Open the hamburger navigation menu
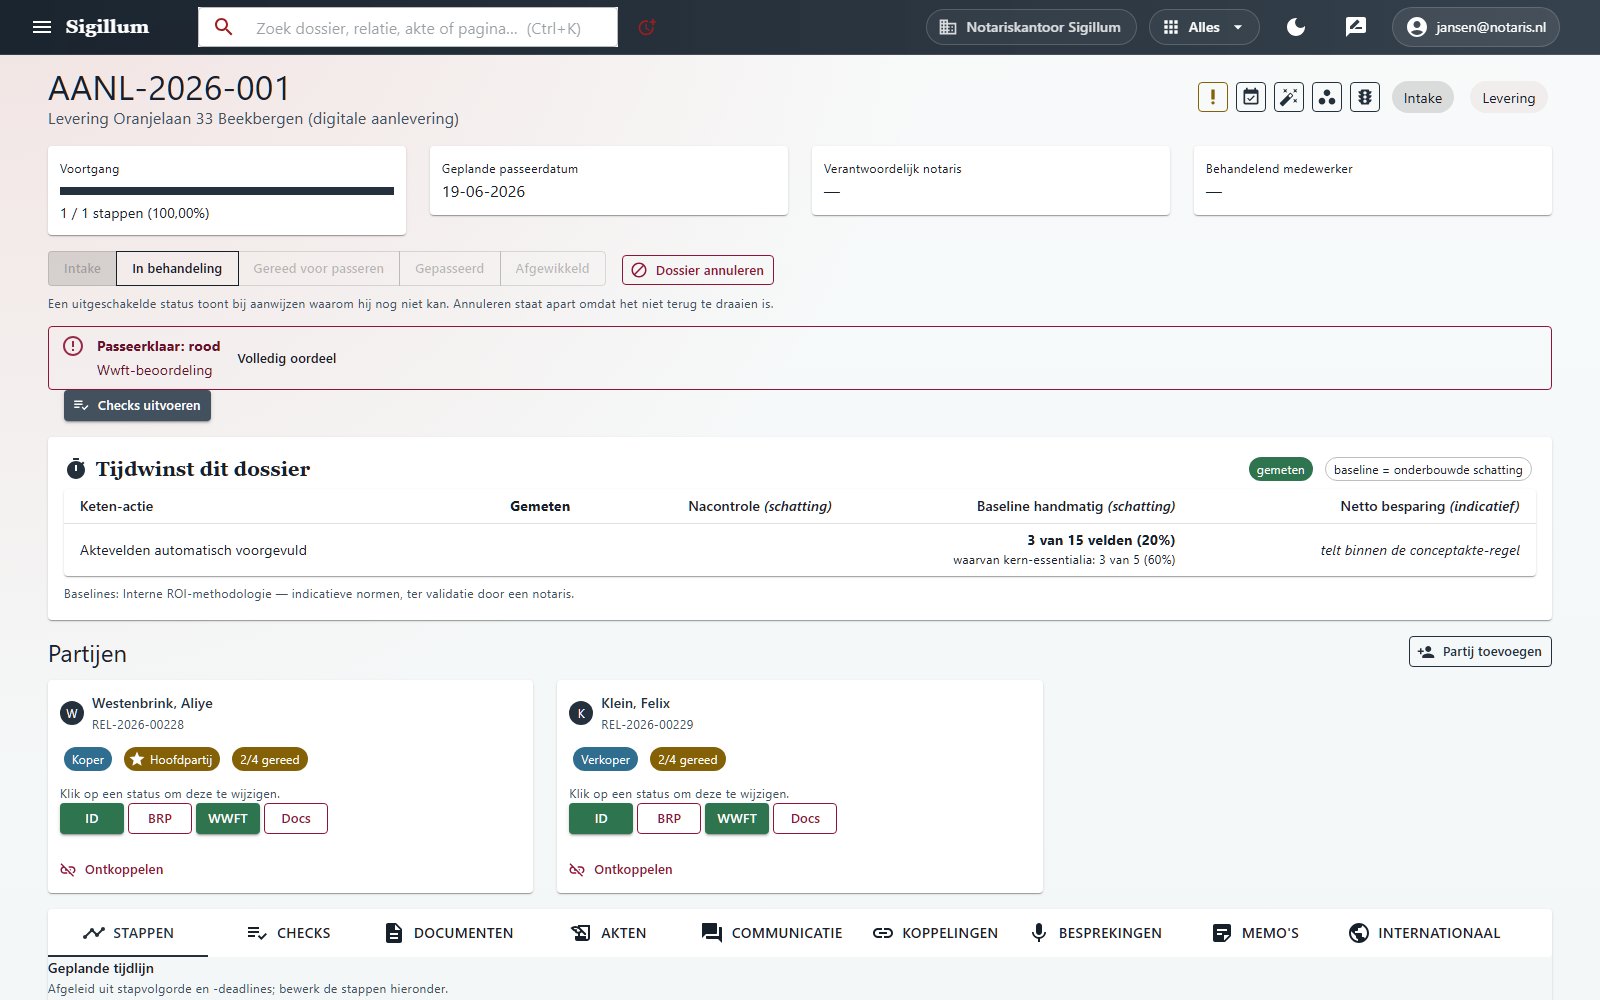1600x1000 pixels. [42, 27]
